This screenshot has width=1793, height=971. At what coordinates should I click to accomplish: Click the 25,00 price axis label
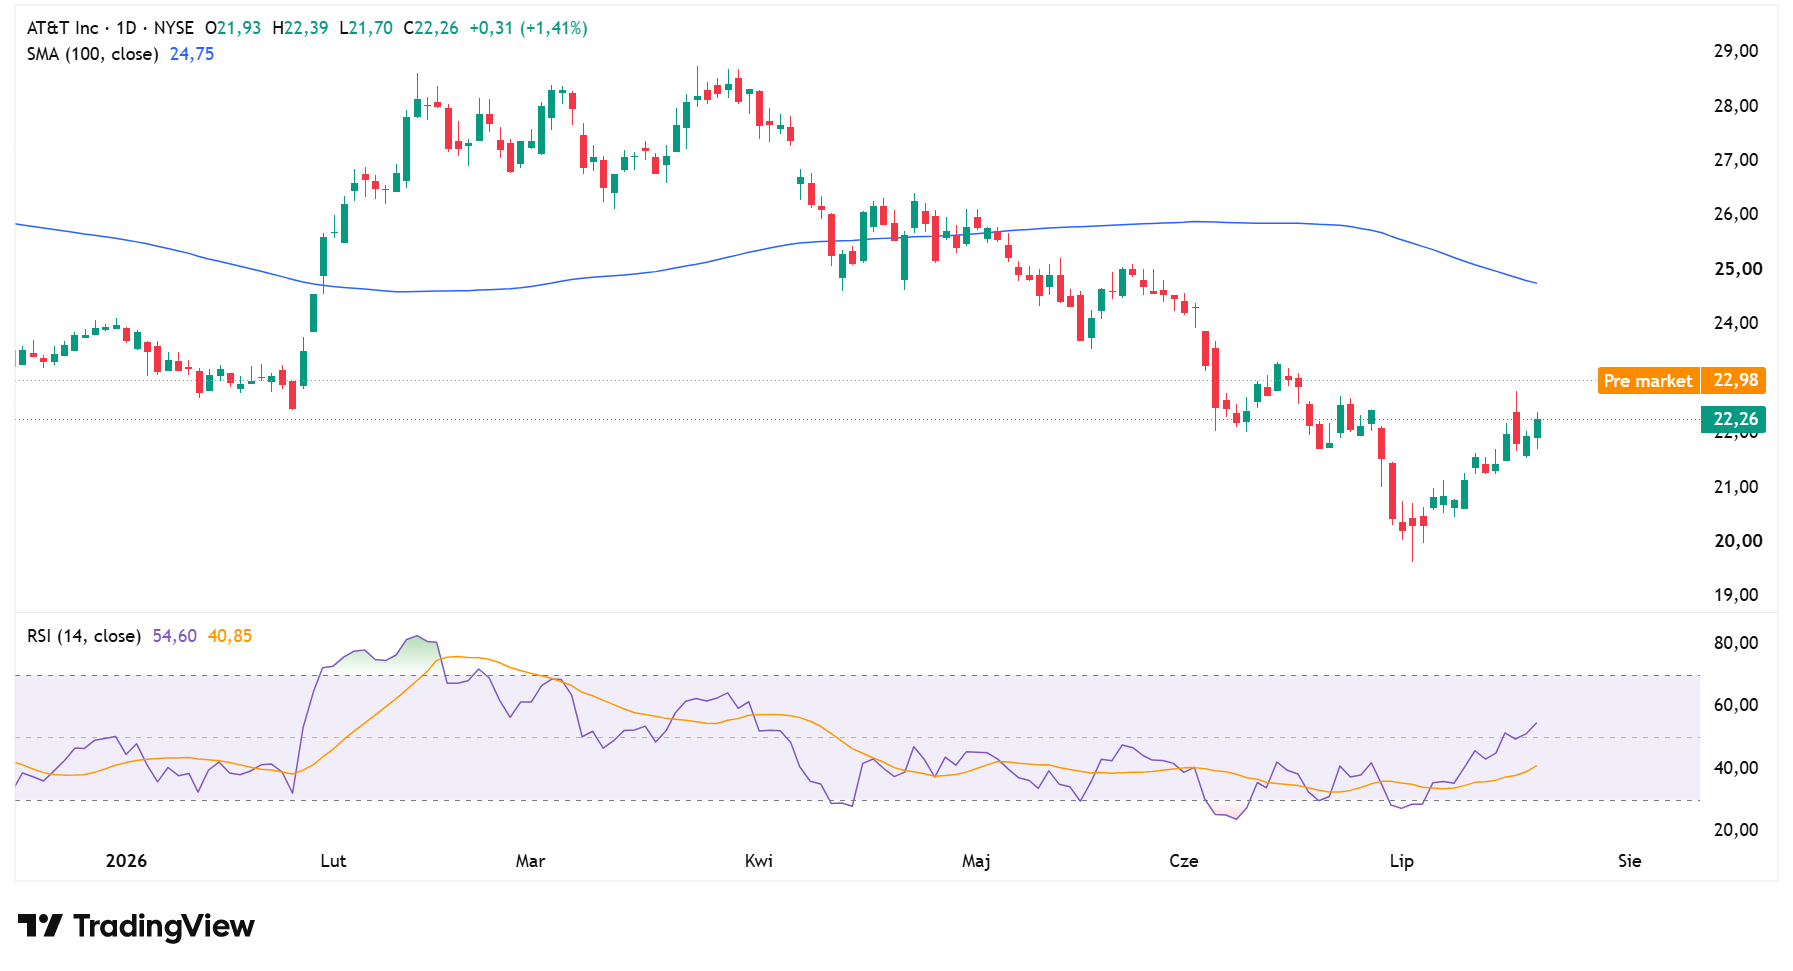point(1738,269)
